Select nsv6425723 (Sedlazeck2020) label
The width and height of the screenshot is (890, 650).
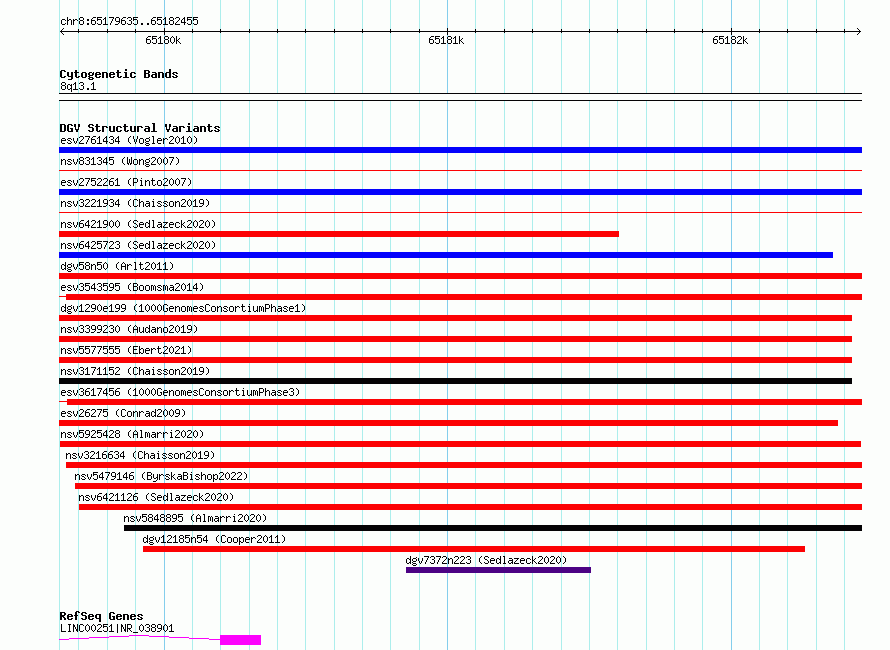[x=138, y=245]
